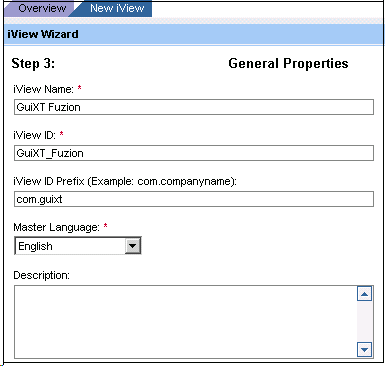
Task: Click the General Properties heading
Action: point(288,63)
